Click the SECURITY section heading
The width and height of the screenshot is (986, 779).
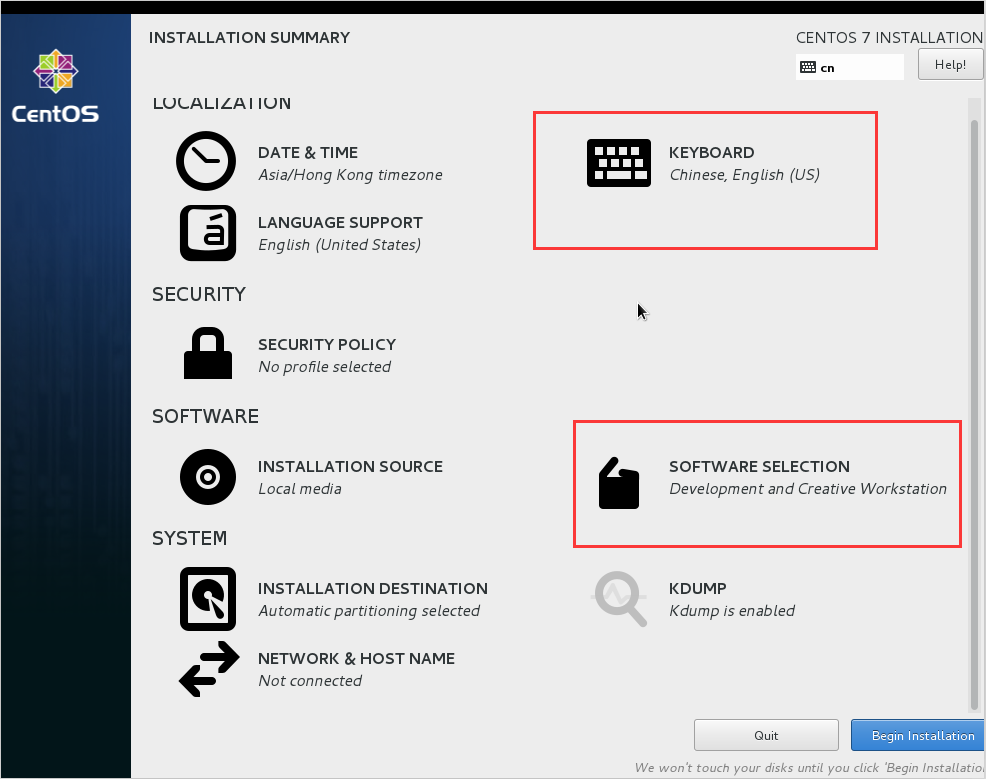click(x=199, y=294)
